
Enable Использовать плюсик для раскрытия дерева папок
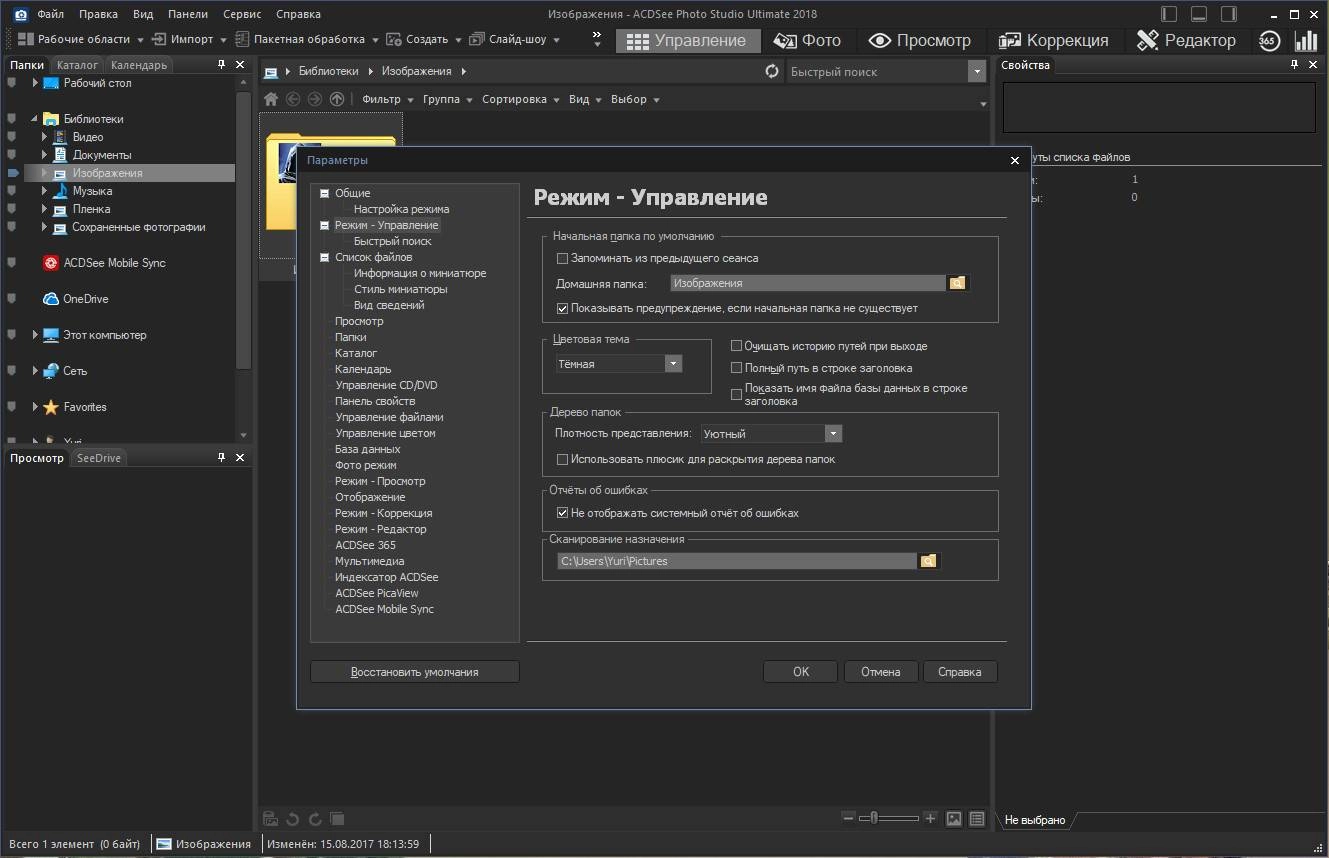(562, 459)
